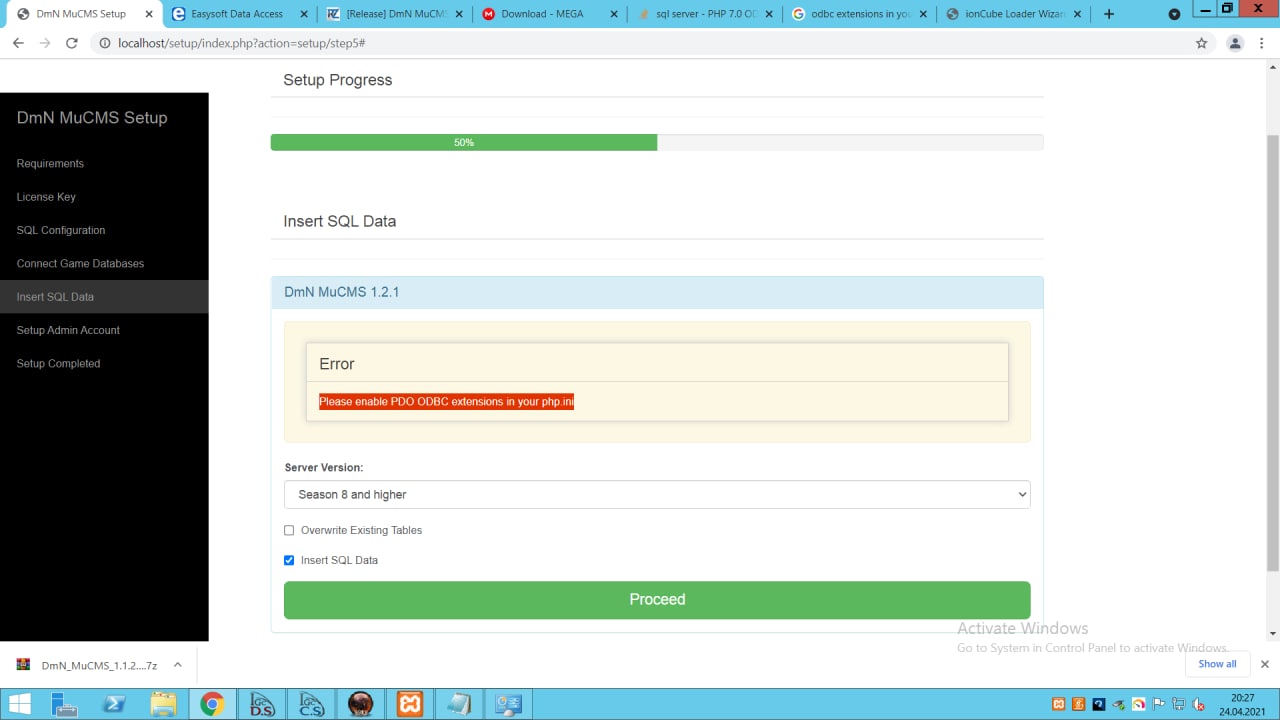Click the safely remove hardware tray icon
Screen dimensions: 1280x720
1119,704
